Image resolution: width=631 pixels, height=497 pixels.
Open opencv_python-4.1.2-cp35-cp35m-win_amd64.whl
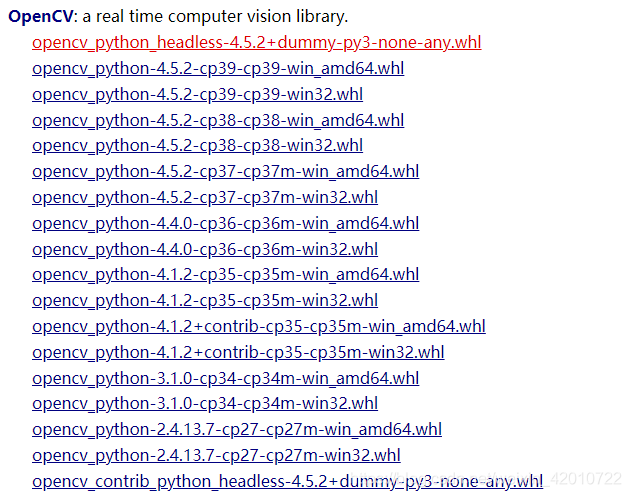226,274
